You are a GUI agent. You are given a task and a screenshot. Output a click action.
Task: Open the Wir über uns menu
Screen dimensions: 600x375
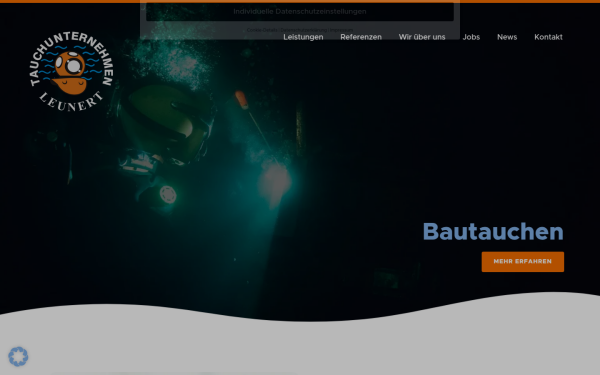pyautogui.click(x=422, y=37)
